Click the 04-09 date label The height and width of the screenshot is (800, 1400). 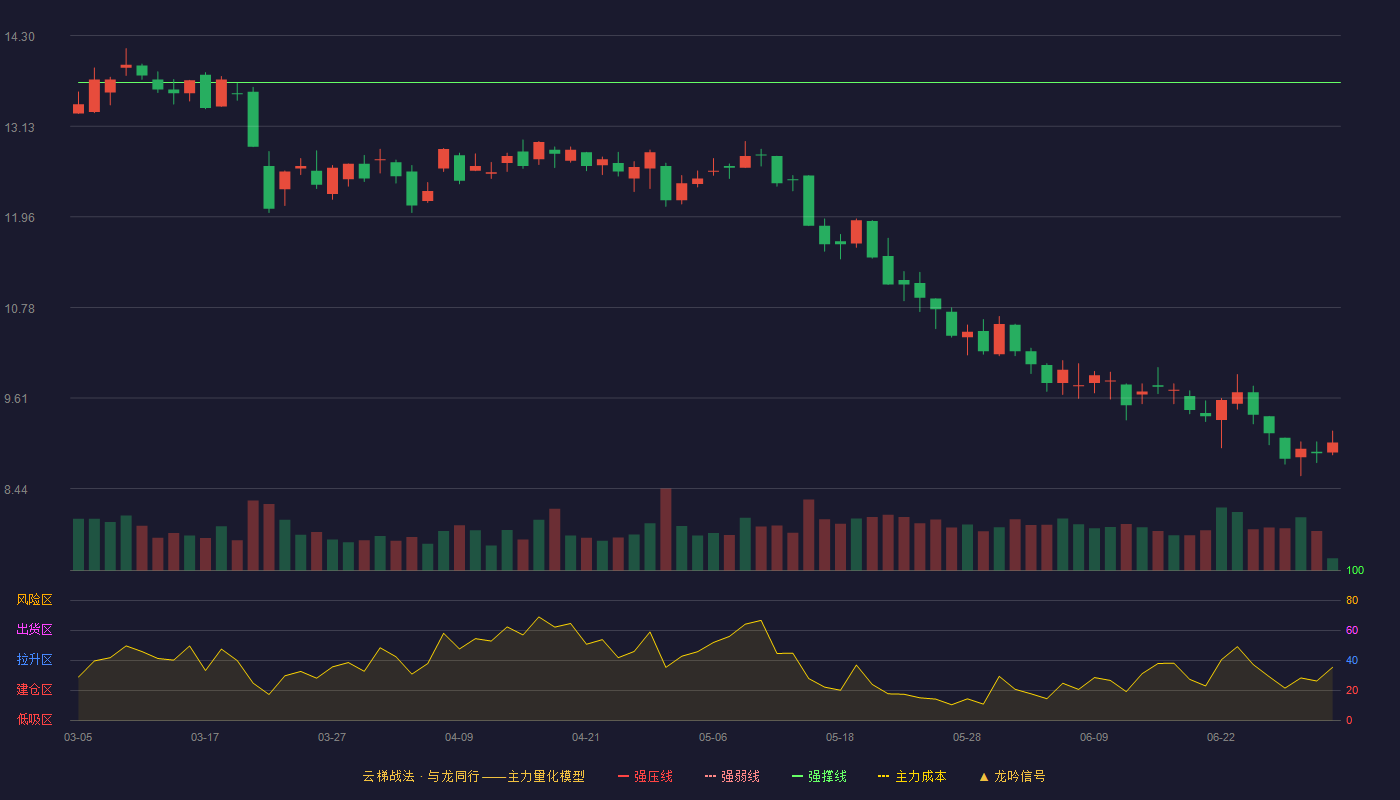(459, 737)
